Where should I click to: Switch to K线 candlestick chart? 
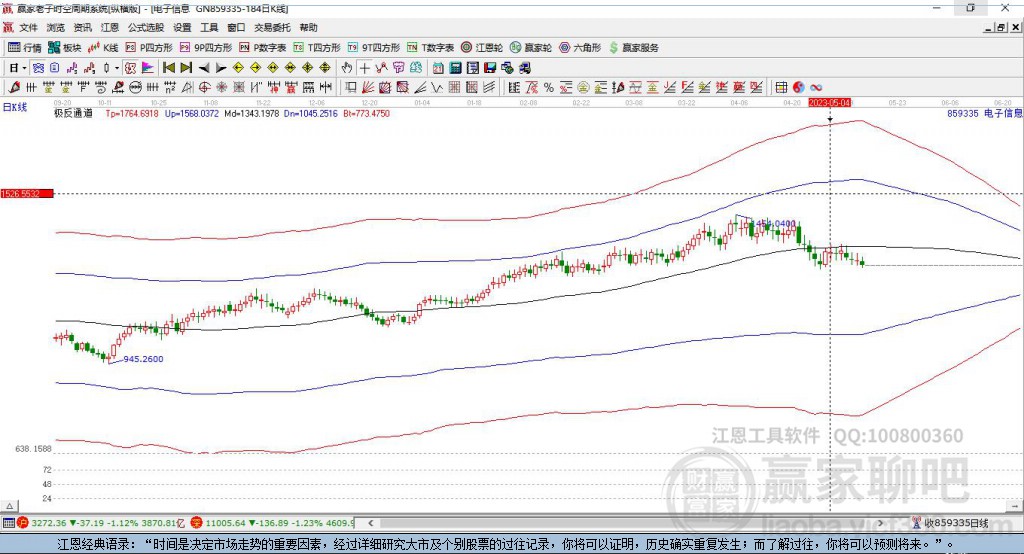103,48
